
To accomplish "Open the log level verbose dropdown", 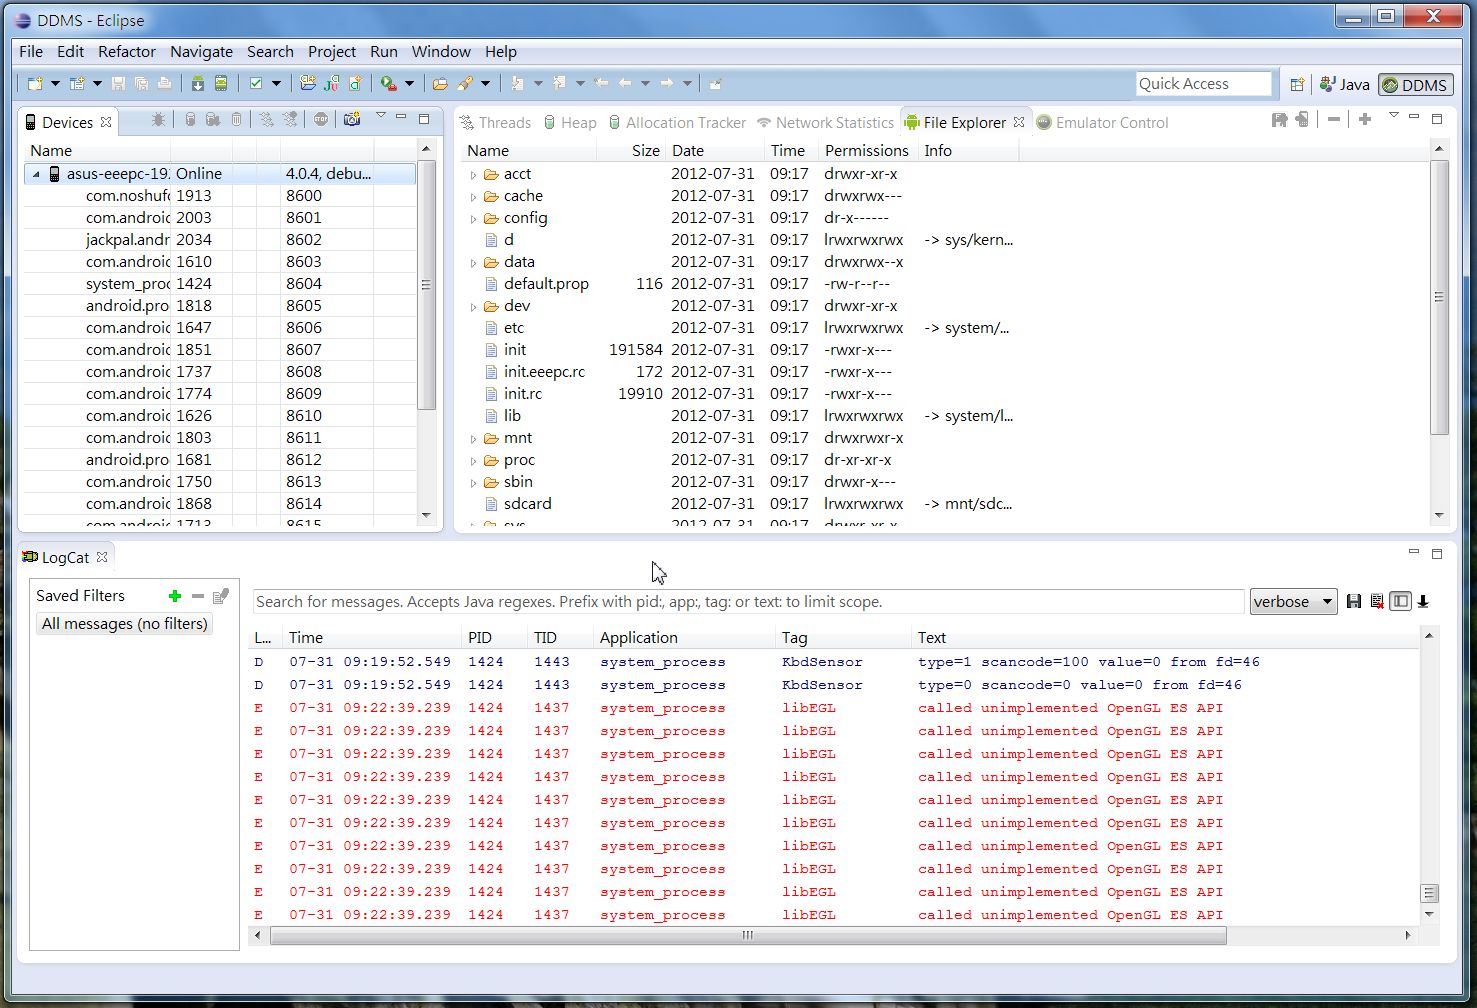I will 1293,601.
